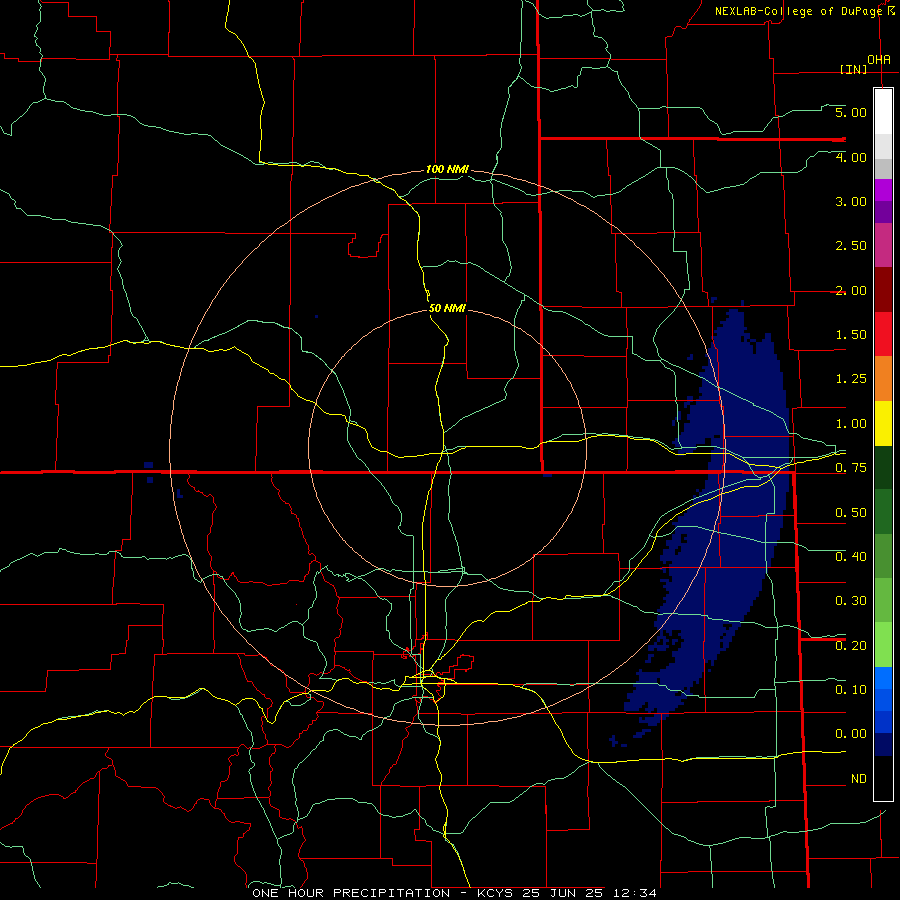Click the bright red swatch beside 1.50
The height and width of the screenshot is (900, 900).
[x=883, y=334]
